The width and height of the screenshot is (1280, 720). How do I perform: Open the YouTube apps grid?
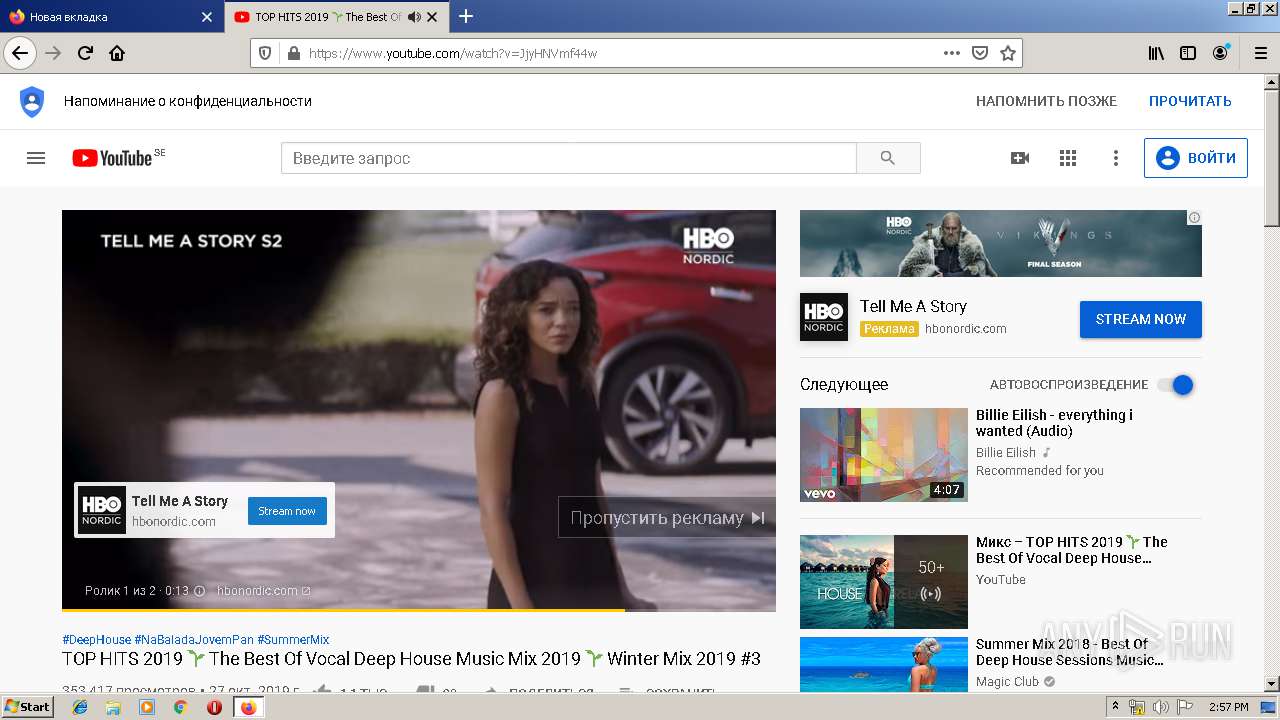(1068, 158)
